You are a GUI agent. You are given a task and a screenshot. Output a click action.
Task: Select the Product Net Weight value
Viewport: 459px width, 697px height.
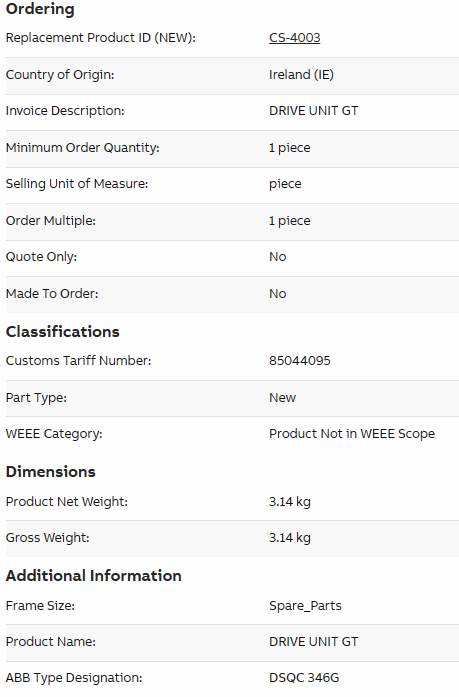[290, 502]
